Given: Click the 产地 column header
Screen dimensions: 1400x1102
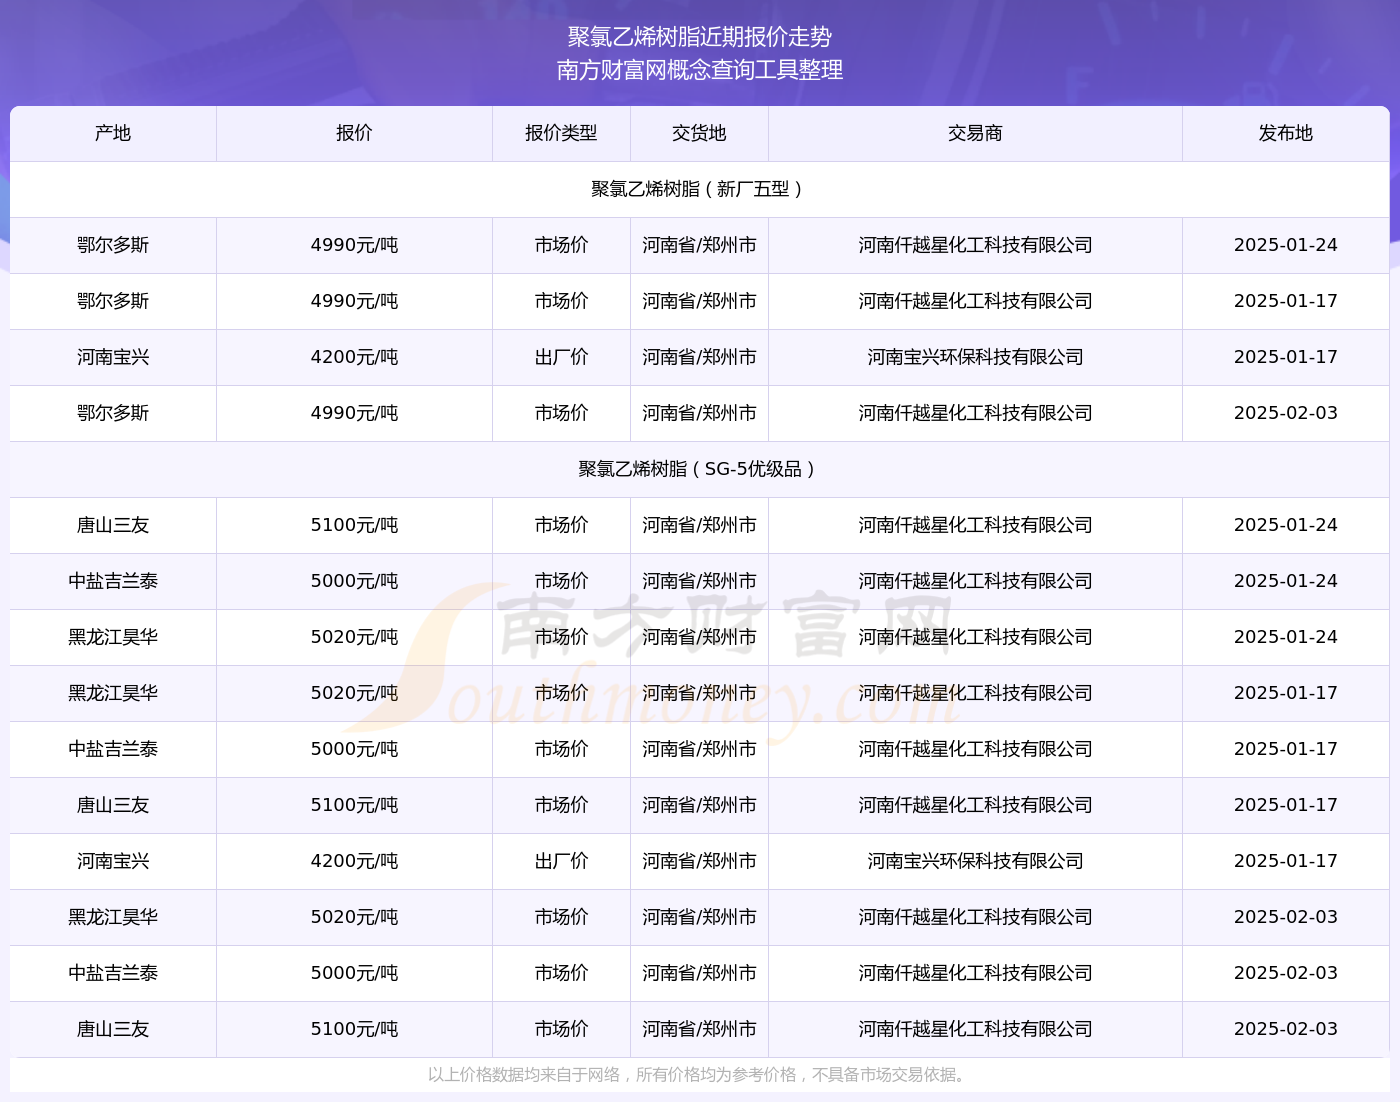Looking at the screenshot, I should point(113,133).
